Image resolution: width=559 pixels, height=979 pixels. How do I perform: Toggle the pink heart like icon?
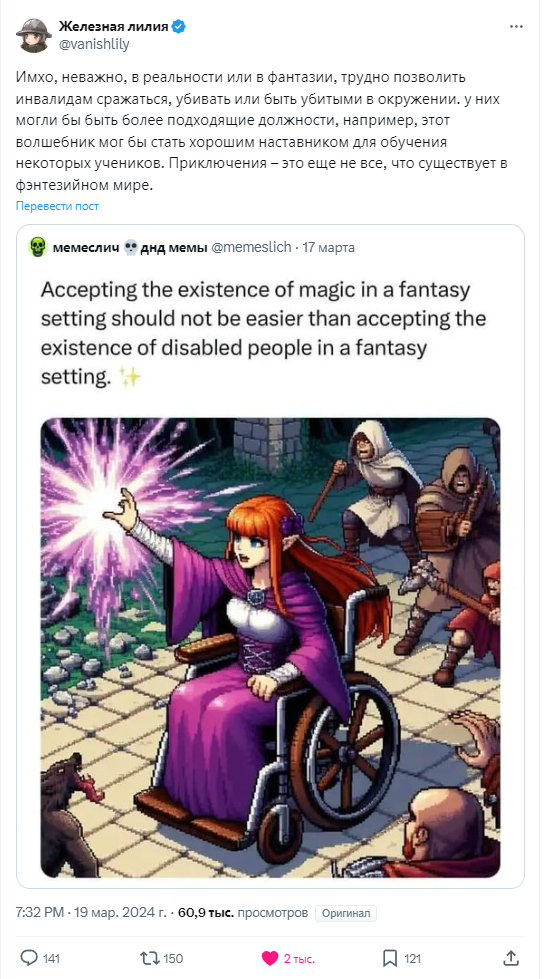270,958
